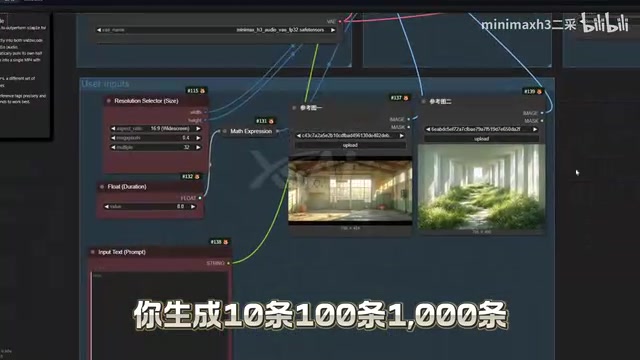Viewport: 640px width, 360px height.
Task: Click the #139 badge icon on 参考图二
Action: (539, 91)
